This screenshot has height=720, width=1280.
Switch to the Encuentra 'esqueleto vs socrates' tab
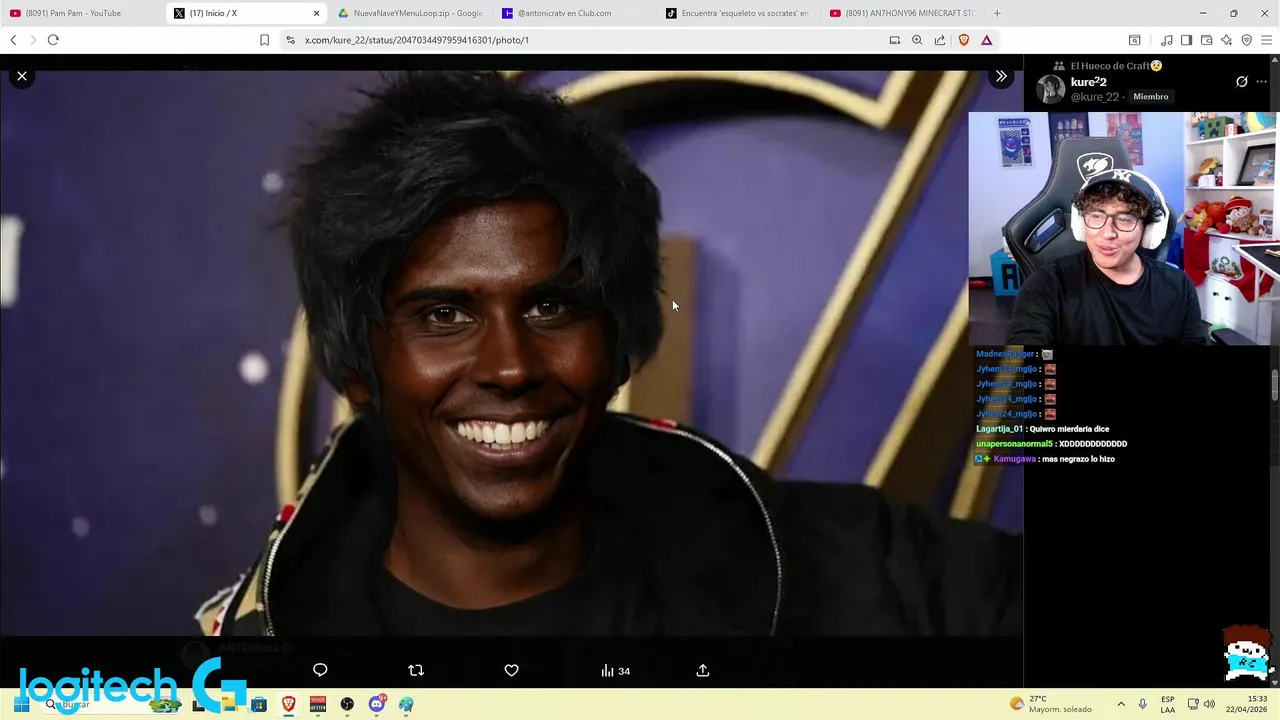pos(738,13)
